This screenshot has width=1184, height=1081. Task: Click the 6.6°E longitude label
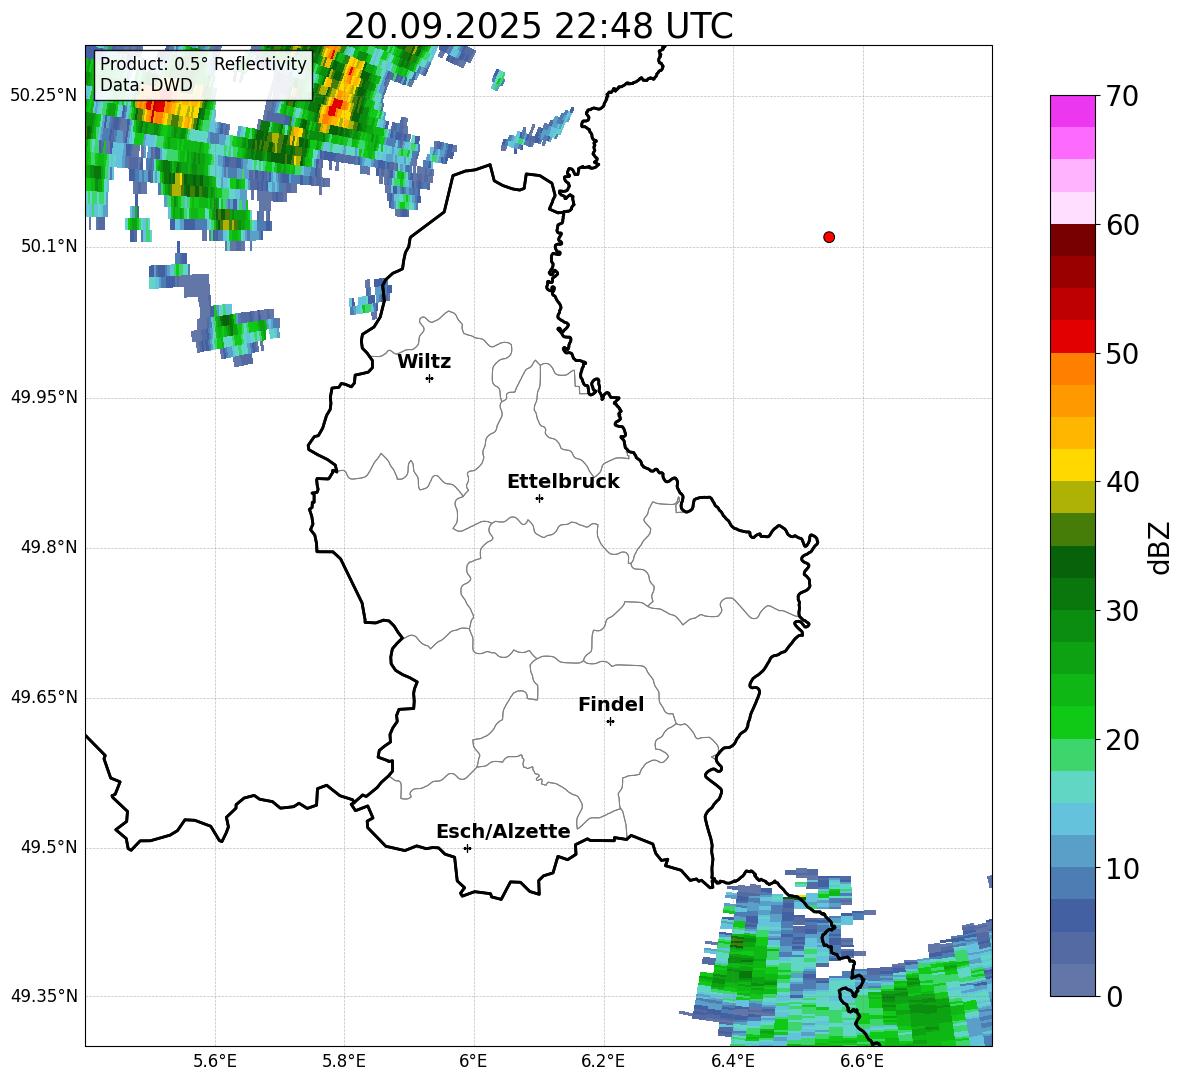click(x=862, y=1061)
